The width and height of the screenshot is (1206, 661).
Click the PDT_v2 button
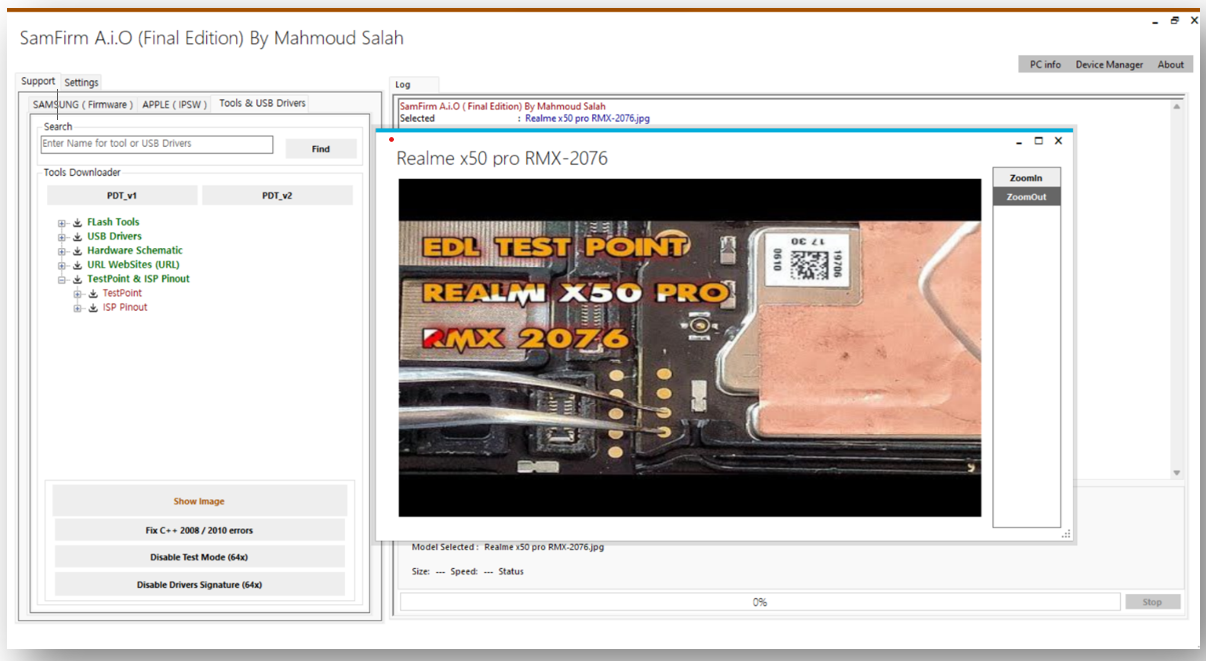coord(277,195)
